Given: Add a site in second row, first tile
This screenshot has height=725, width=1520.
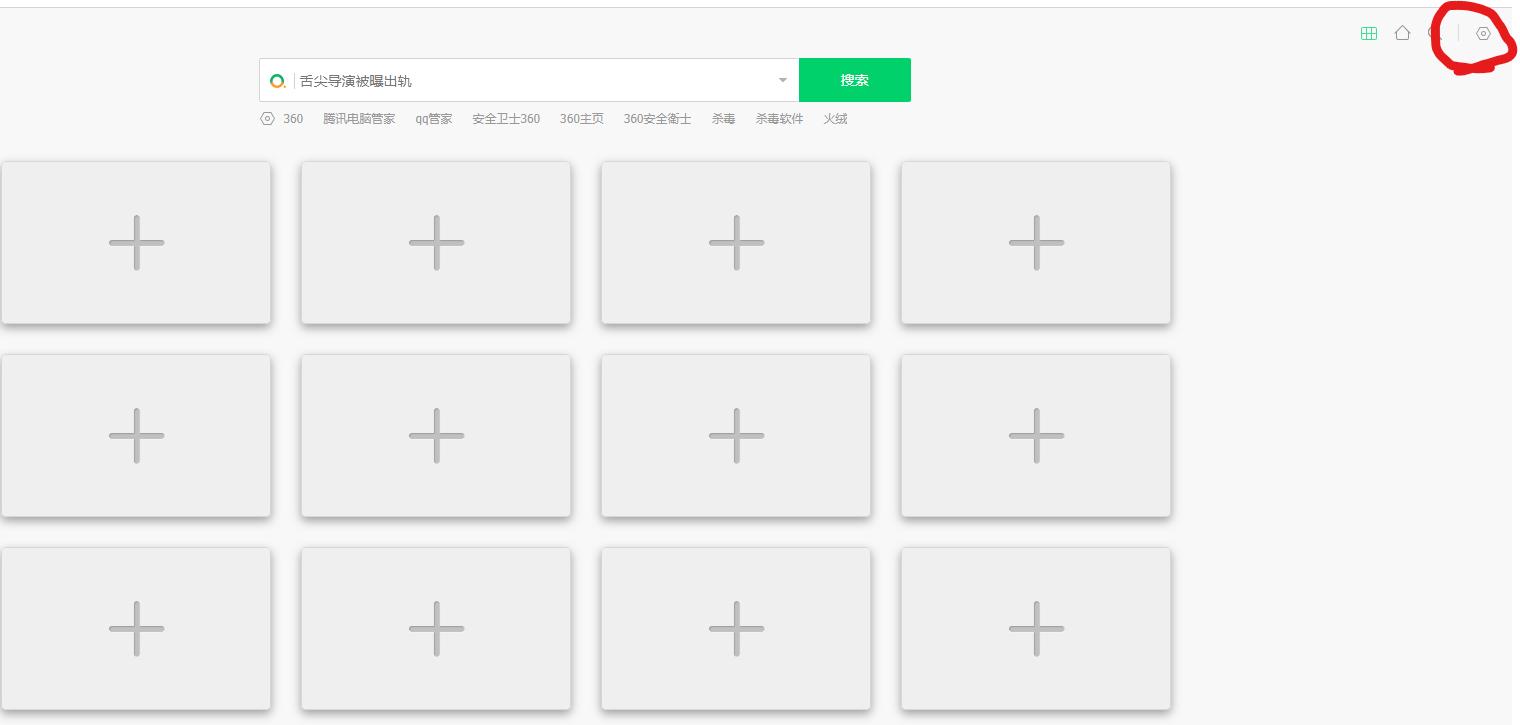Looking at the screenshot, I should 136,435.
